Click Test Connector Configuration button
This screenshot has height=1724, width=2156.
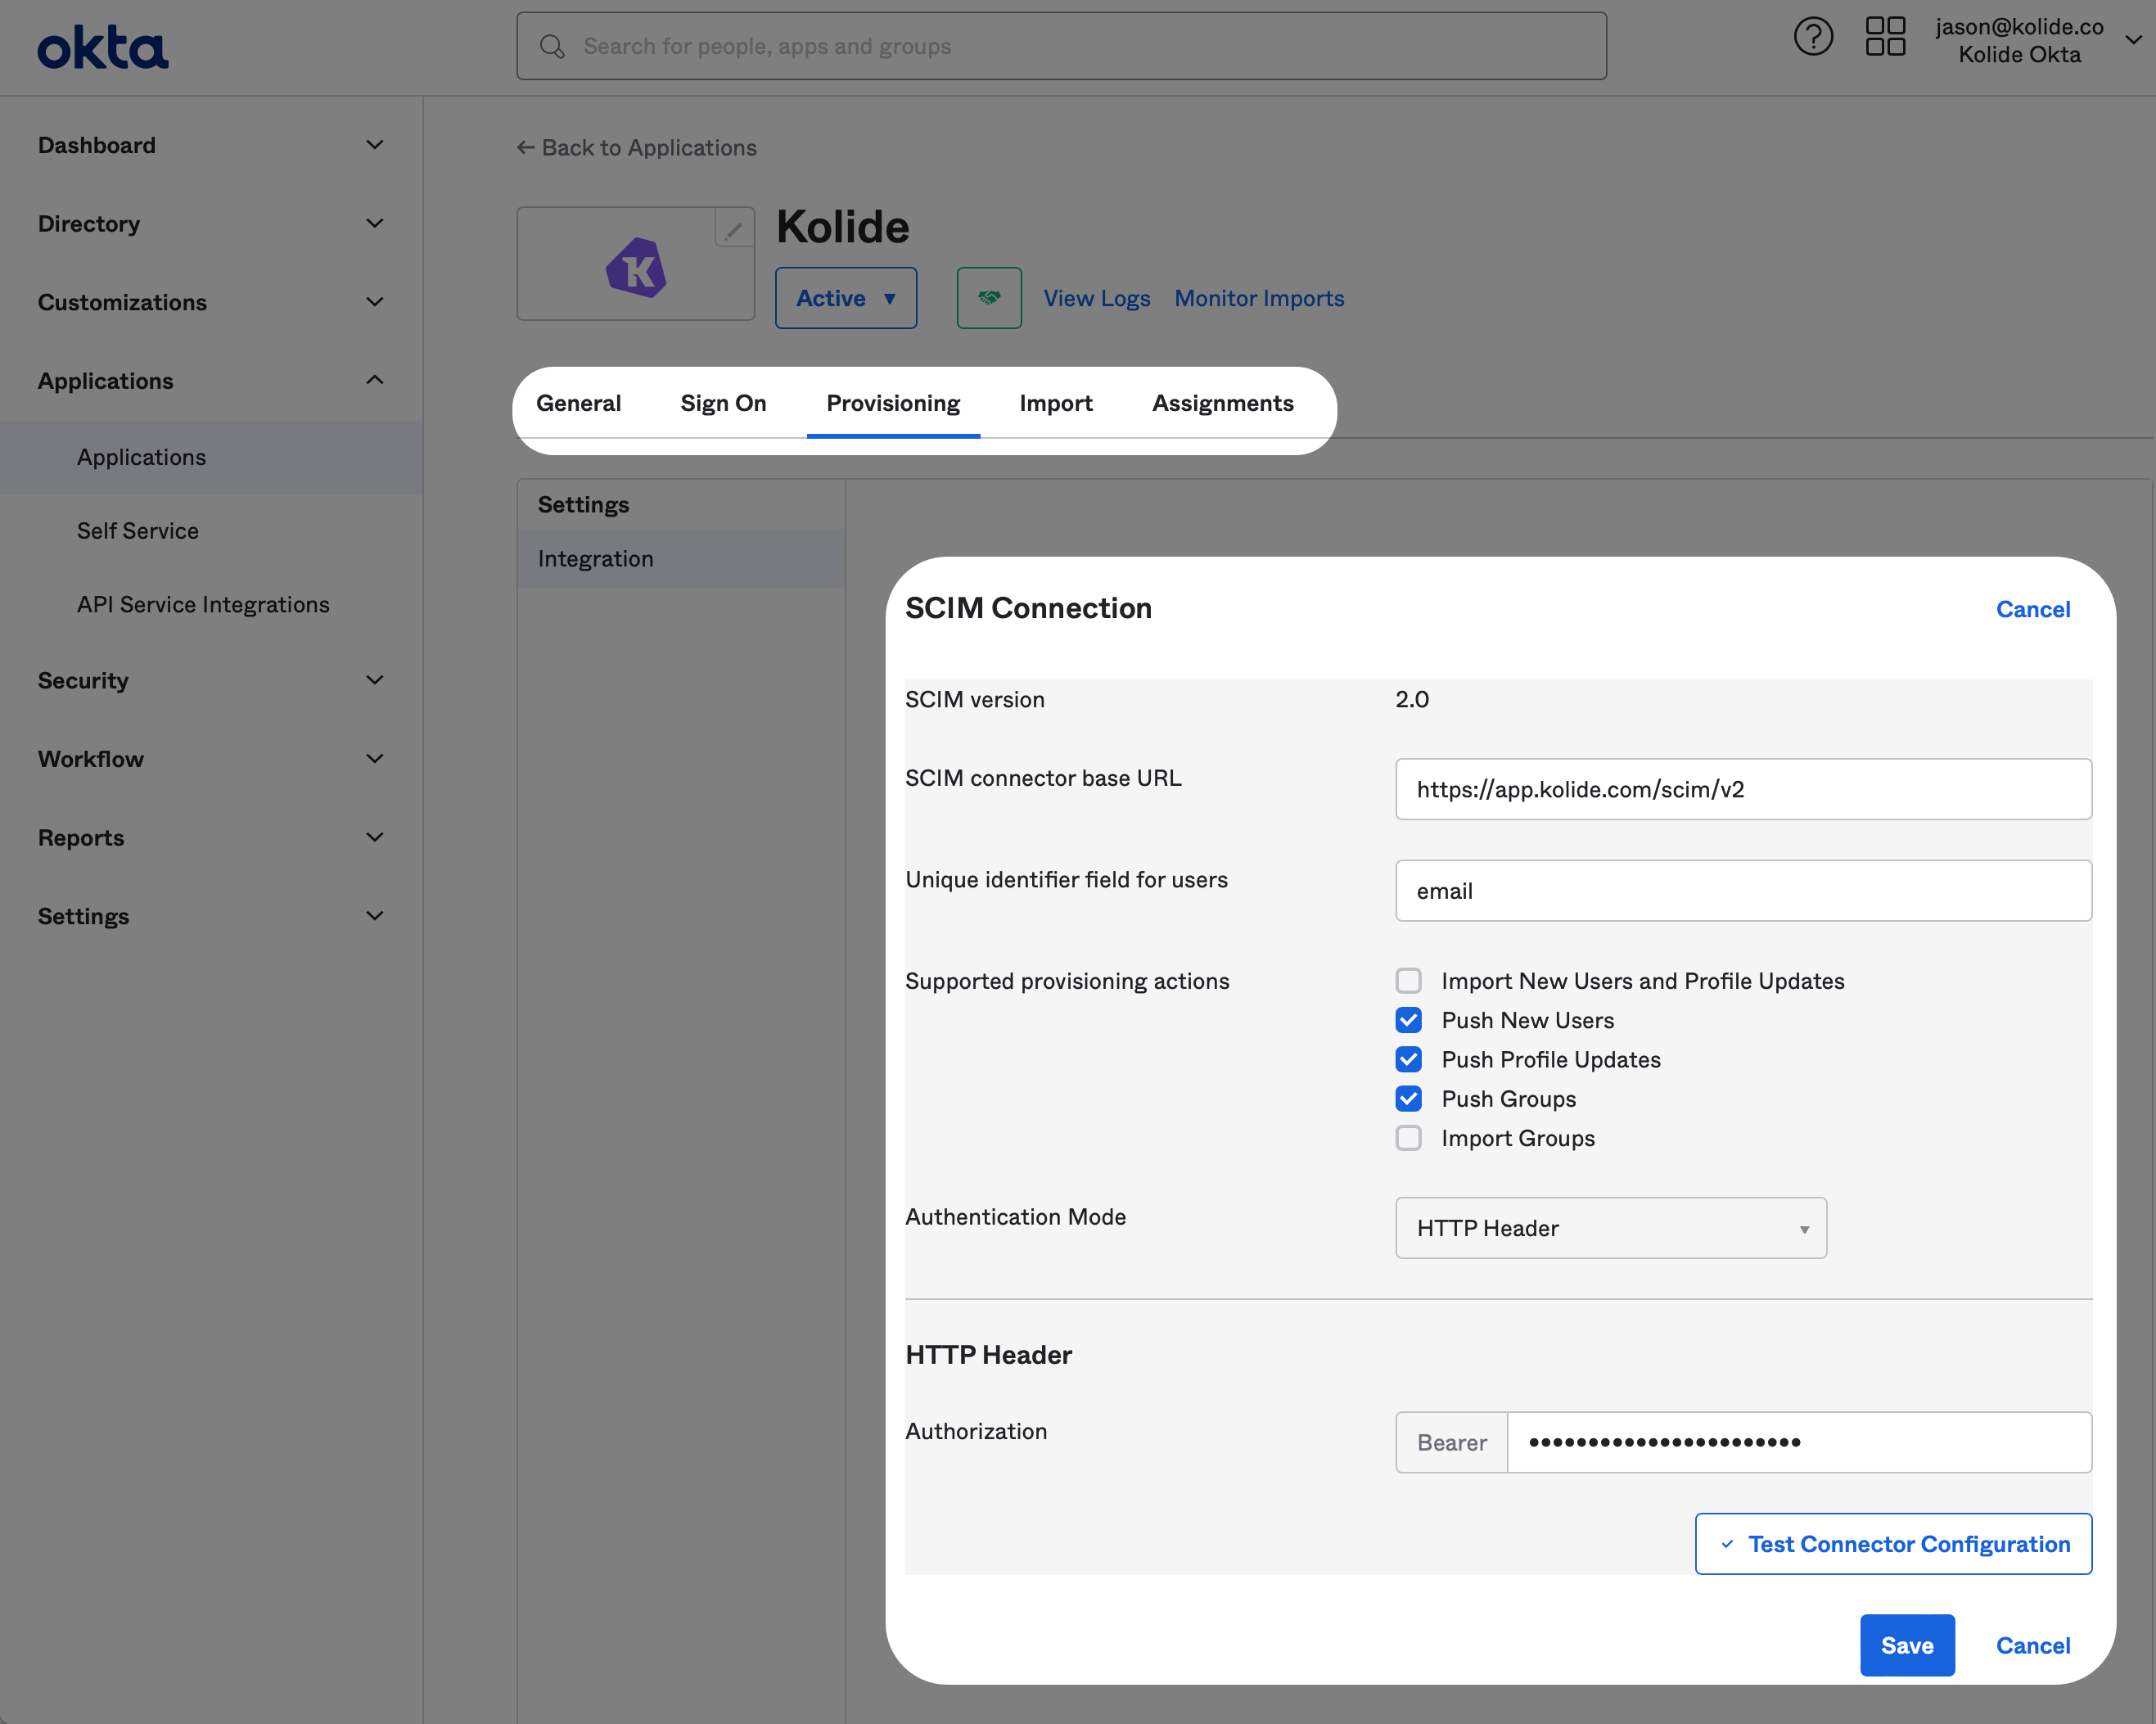1893,1544
